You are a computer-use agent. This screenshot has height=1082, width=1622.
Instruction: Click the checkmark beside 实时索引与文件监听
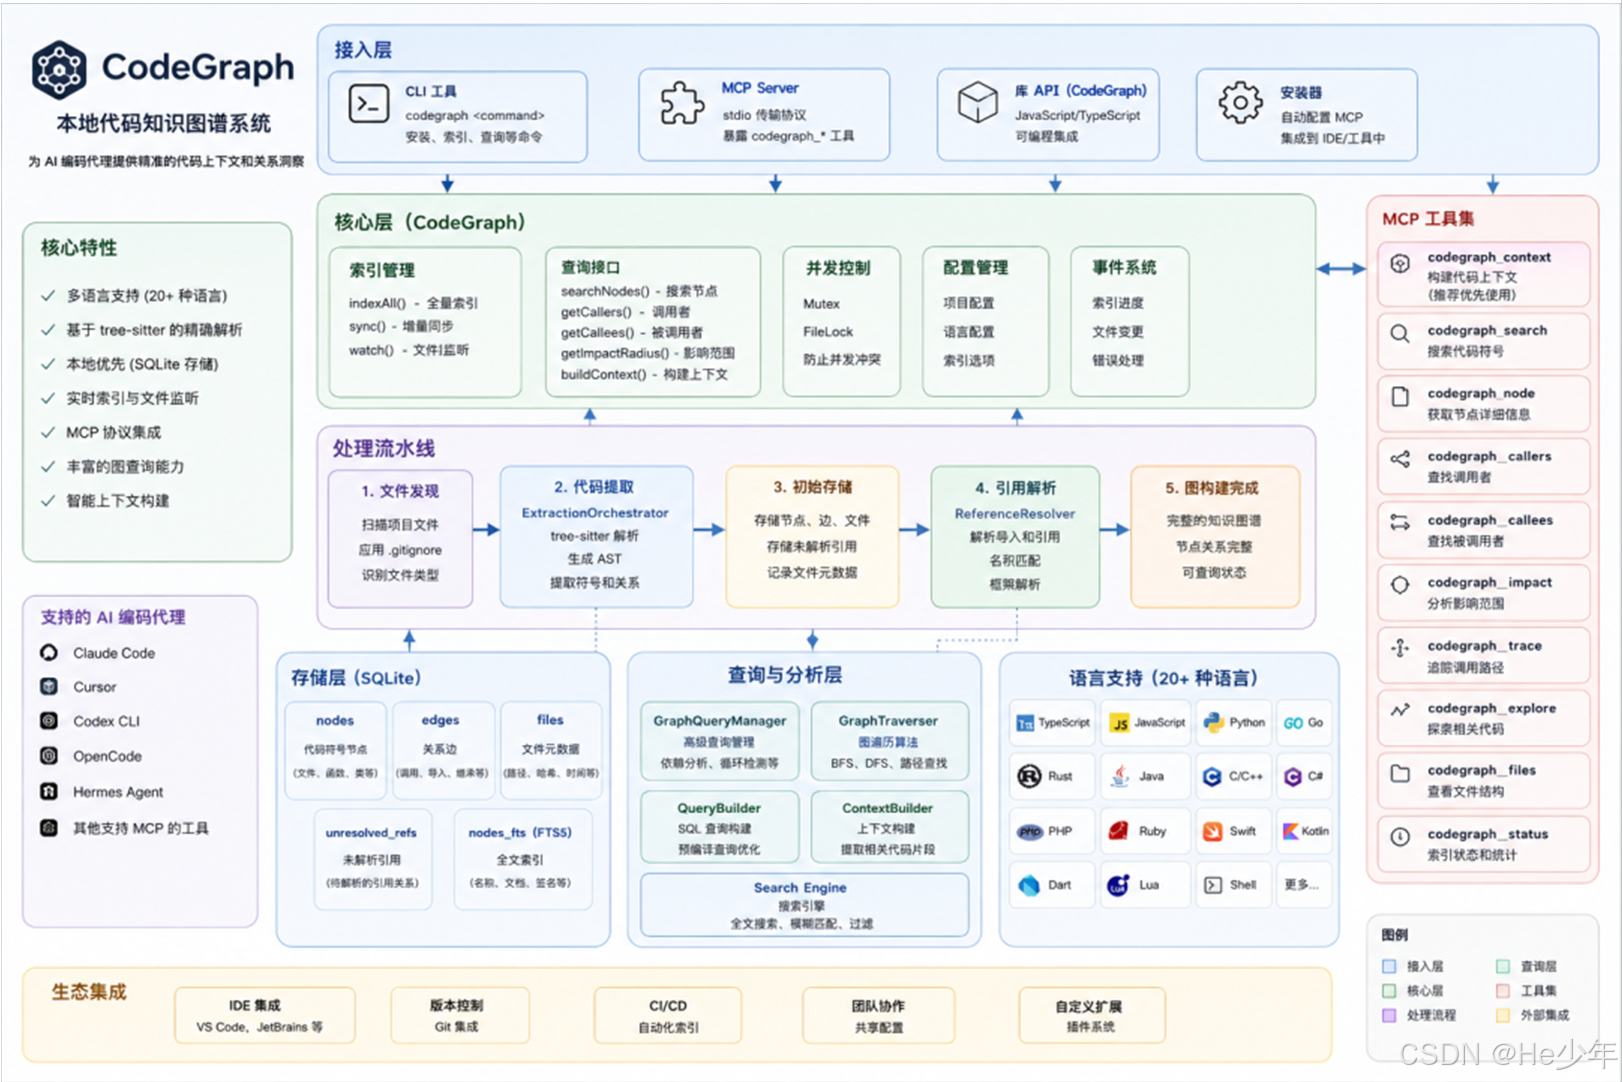coord(47,398)
